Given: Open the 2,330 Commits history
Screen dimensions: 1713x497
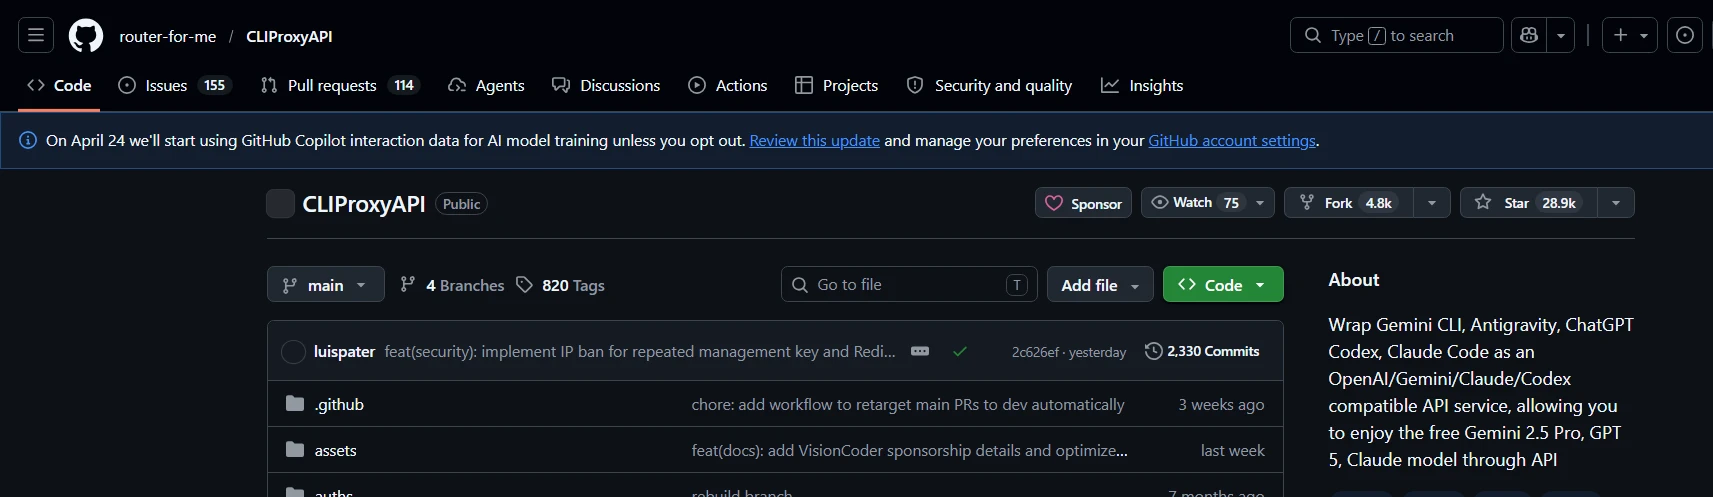Looking at the screenshot, I should pyautogui.click(x=1202, y=351).
